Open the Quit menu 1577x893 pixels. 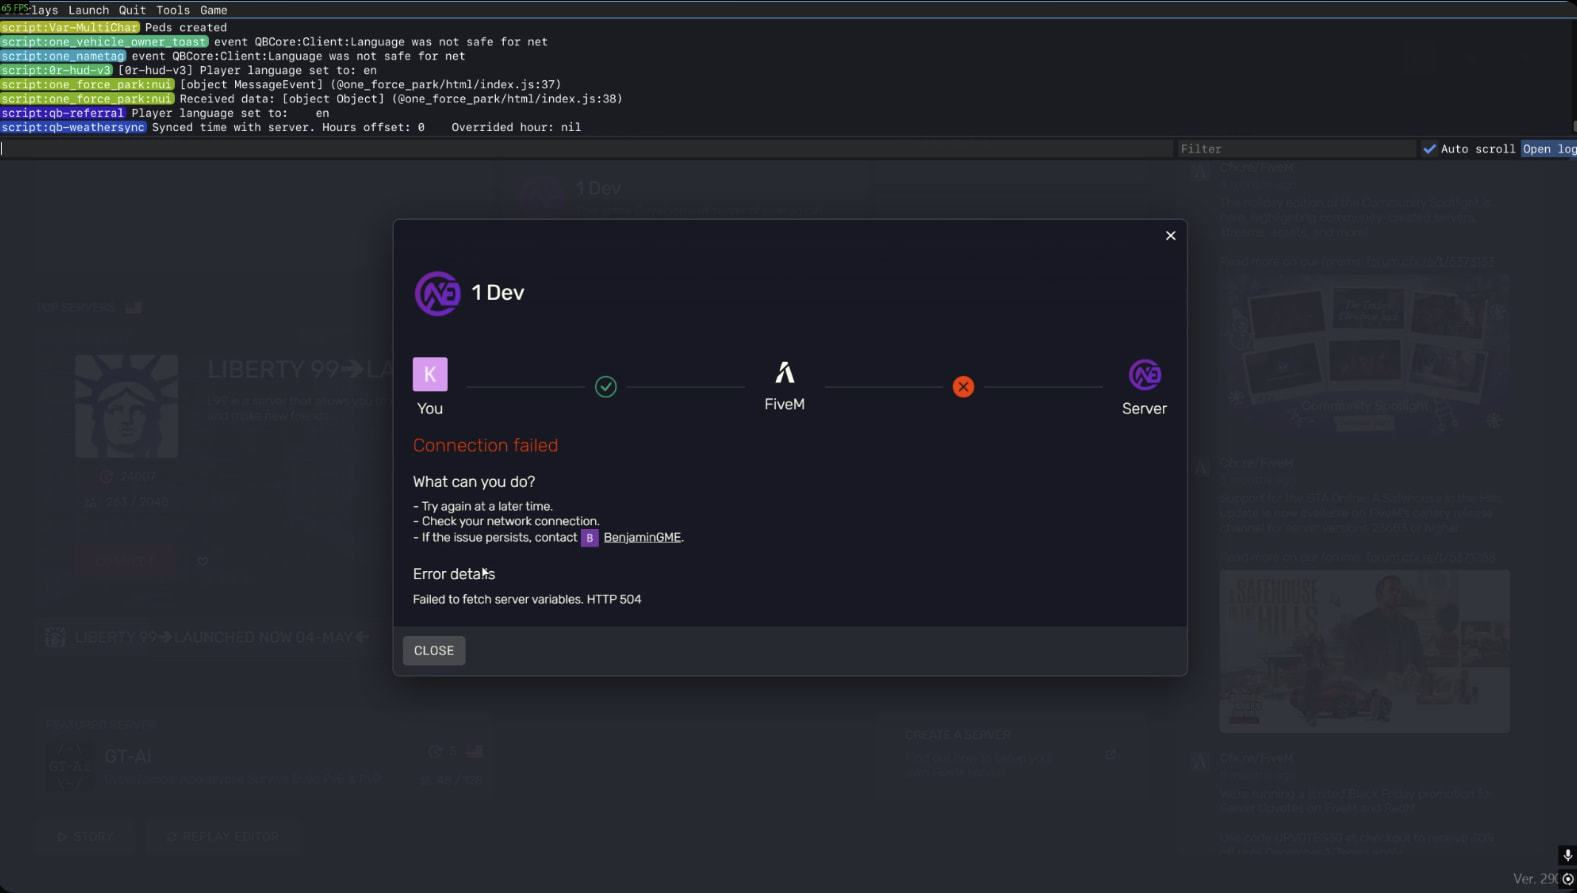tap(132, 10)
